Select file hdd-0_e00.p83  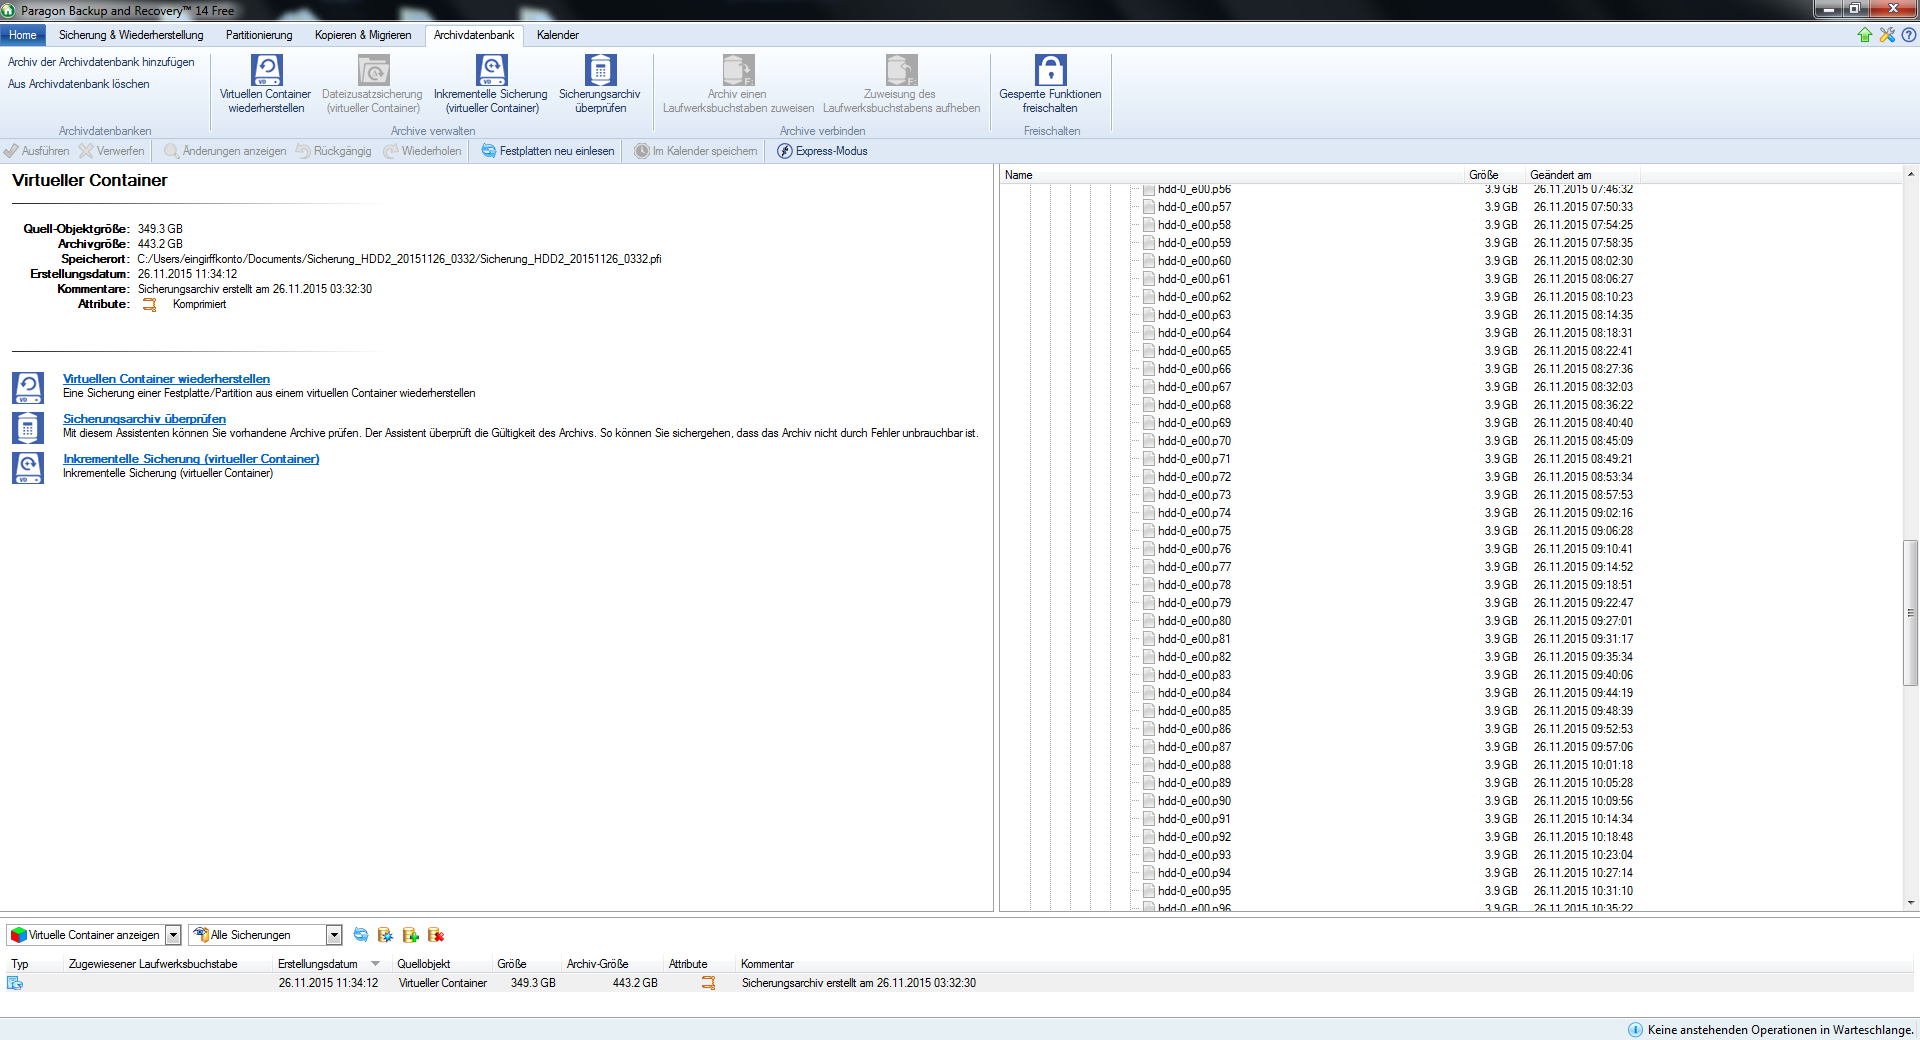tap(1194, 675)
